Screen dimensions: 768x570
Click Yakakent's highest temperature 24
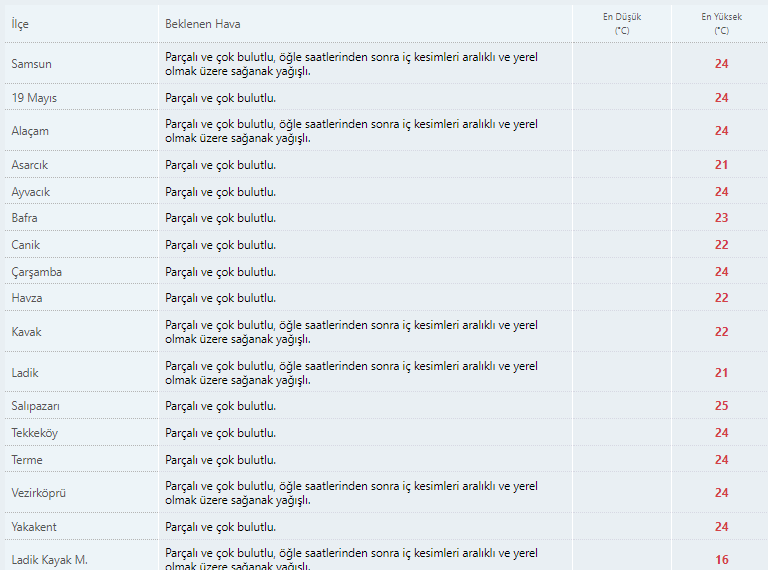(721, 526)
